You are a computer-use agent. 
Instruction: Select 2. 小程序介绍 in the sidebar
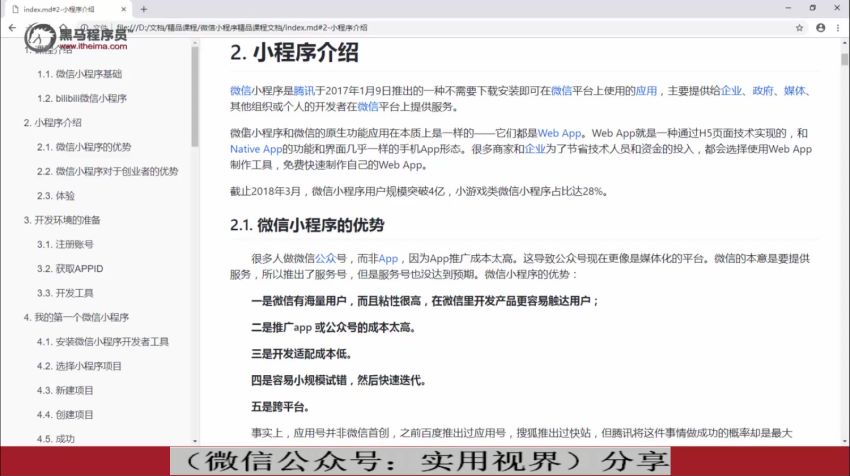[53, 123]
